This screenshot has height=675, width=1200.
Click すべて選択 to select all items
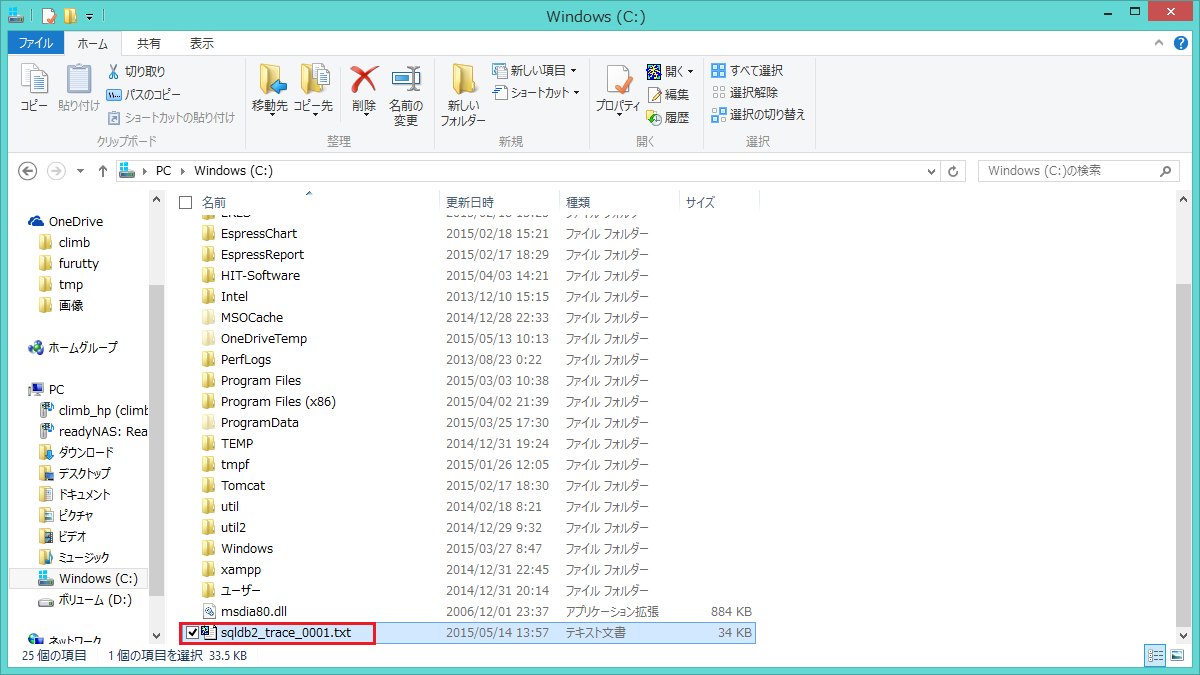coord(747,70)
